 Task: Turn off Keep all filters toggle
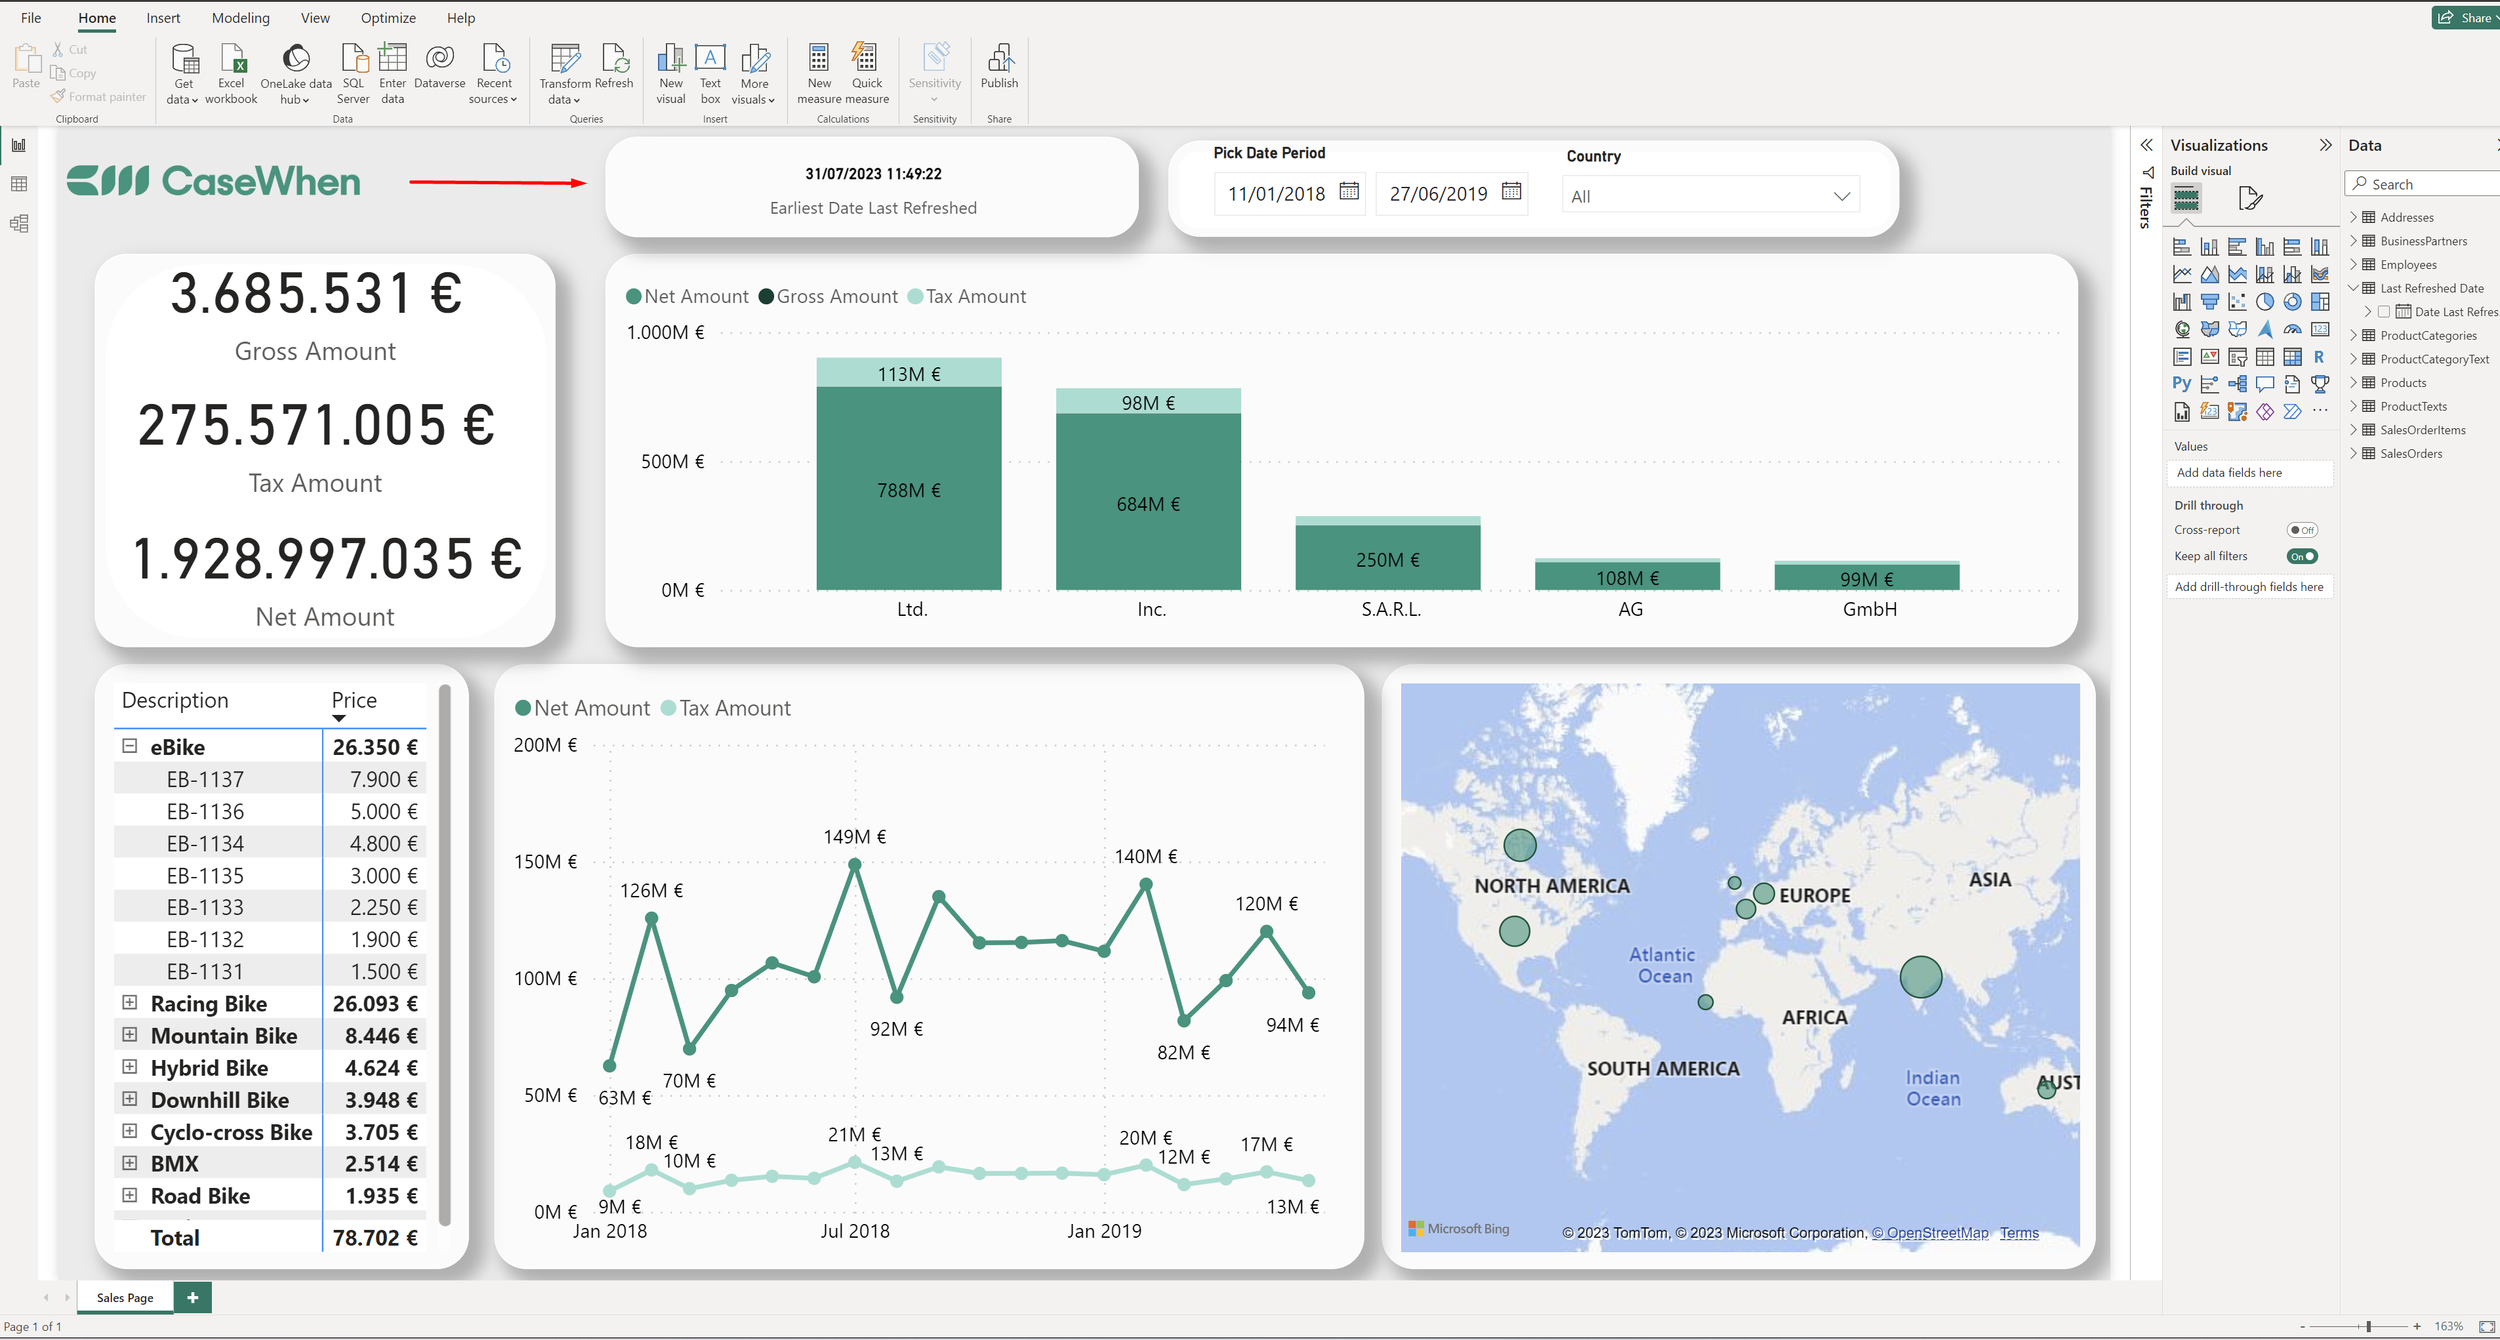[x=2303, y=557]
